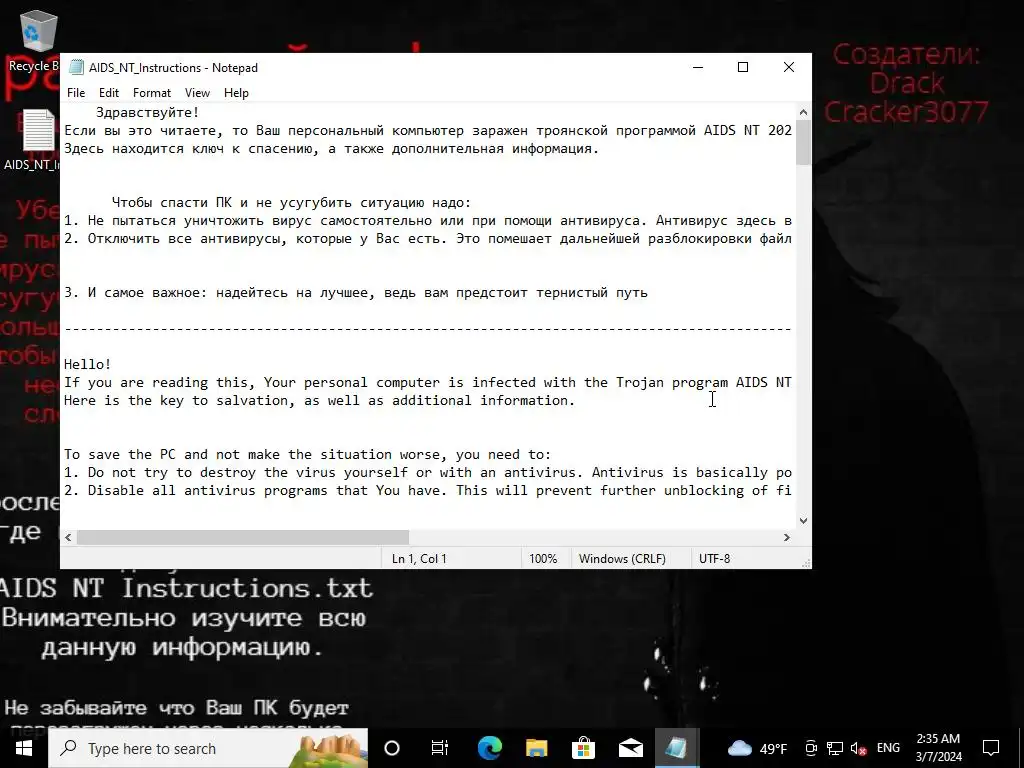This screenshot has height=768, width=1024.
Task: Click the horizontal scrollbar thumb
Action: click(x=243, y=537)
